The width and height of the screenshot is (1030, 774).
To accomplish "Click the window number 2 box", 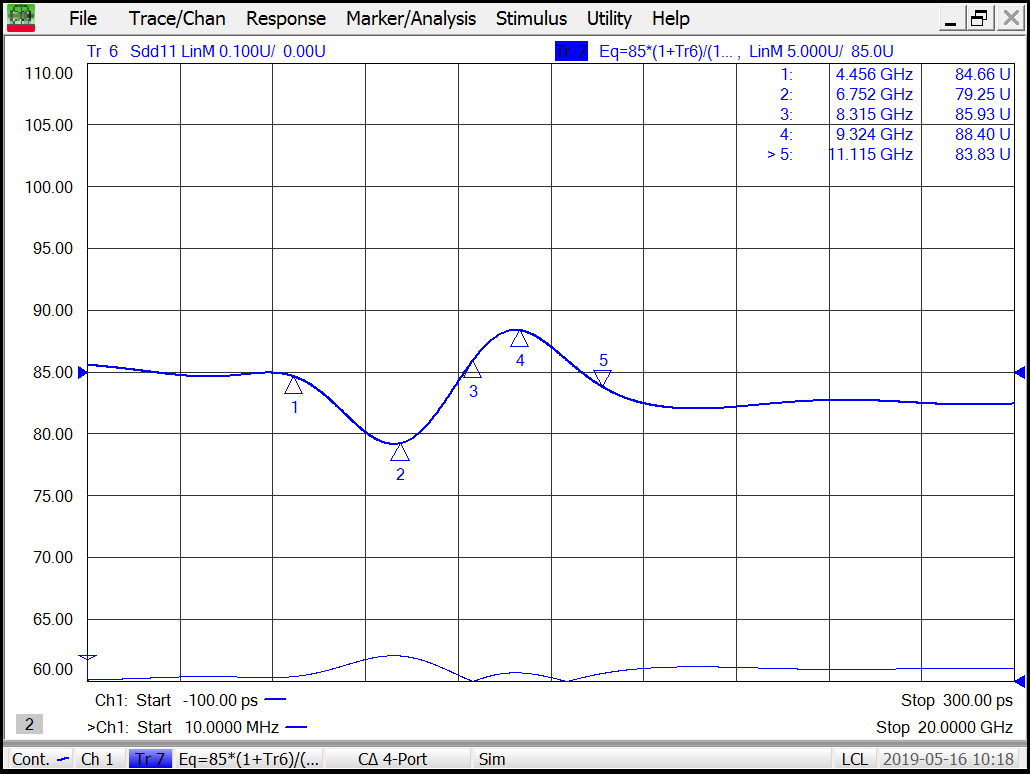I will click(29, 724).
